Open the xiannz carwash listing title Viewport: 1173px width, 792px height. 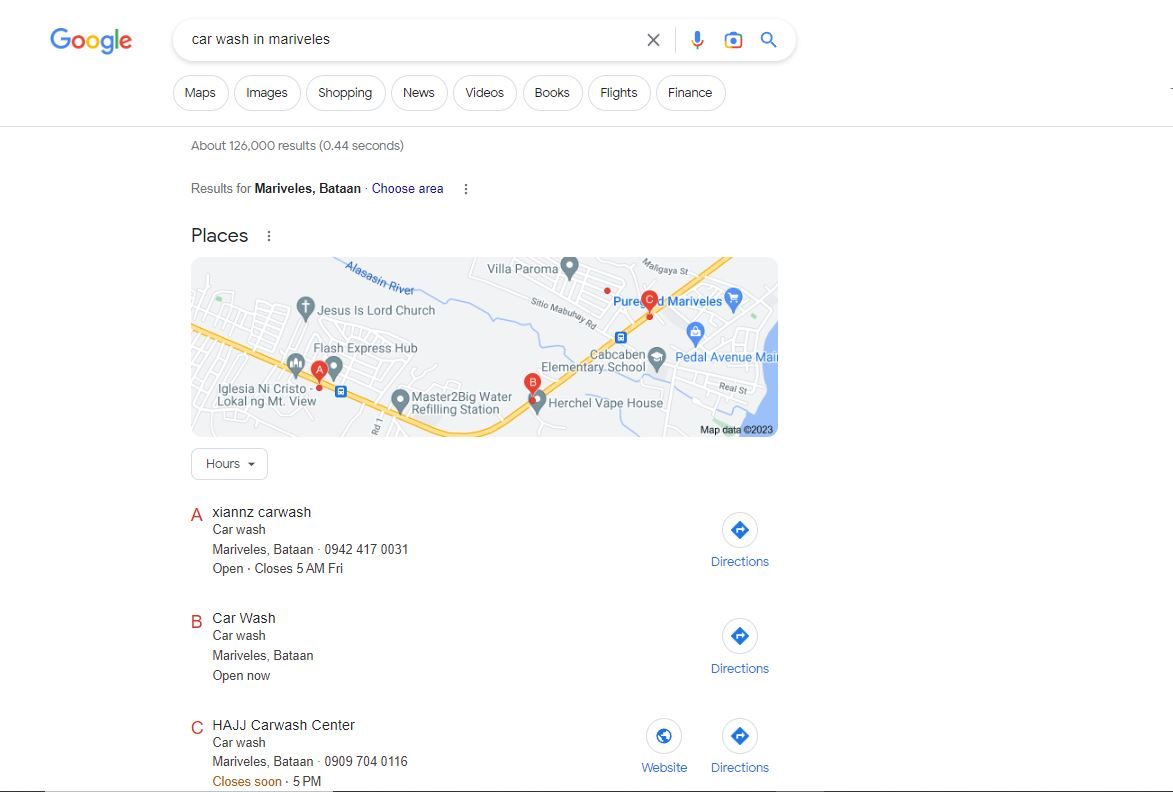[262, 512]
